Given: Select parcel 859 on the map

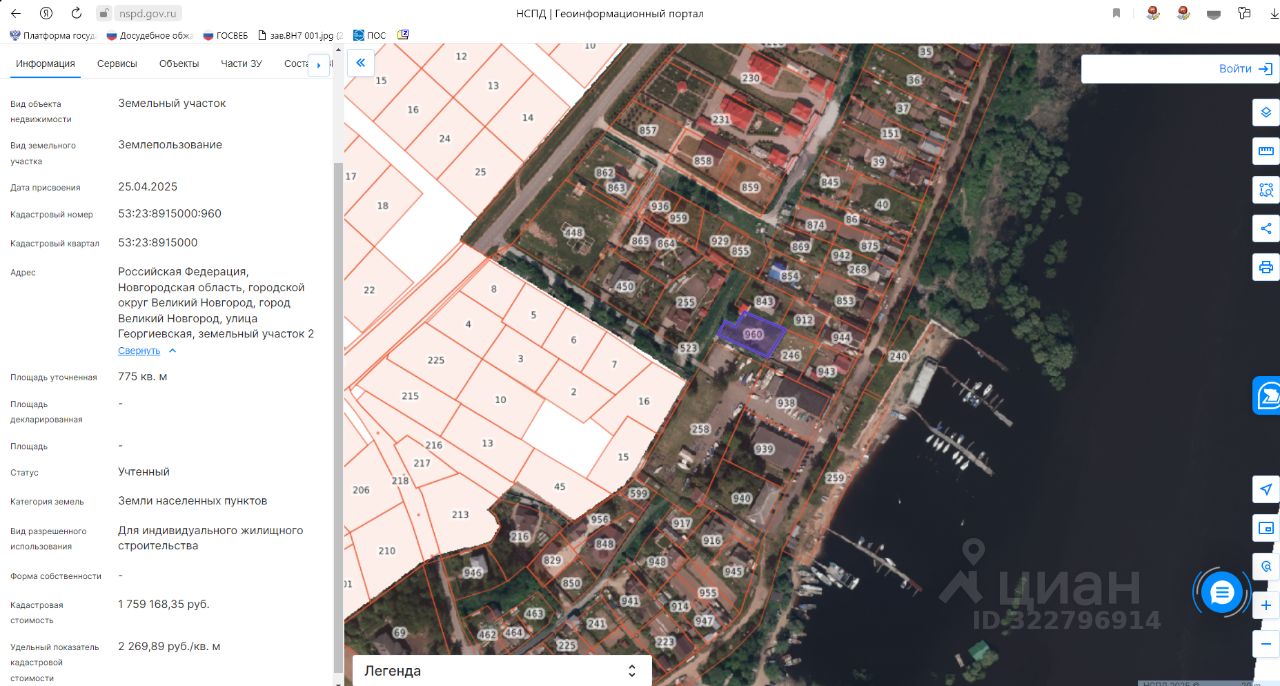Looking at the screenshot, I should click(x=750, y=187).
